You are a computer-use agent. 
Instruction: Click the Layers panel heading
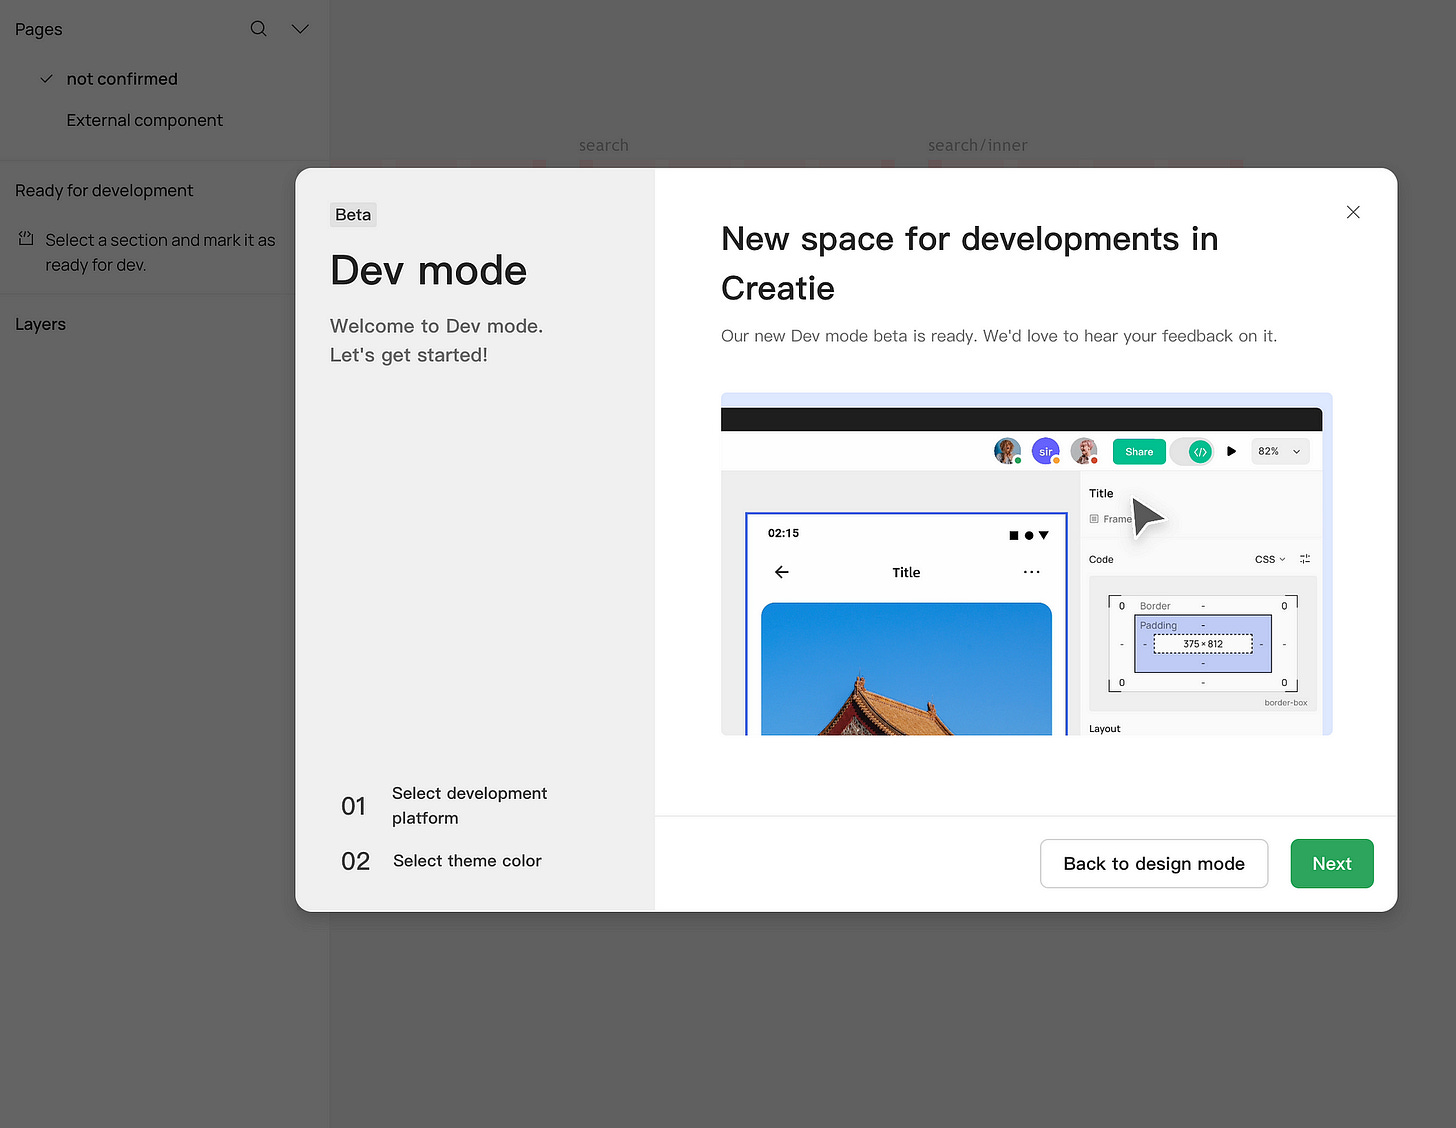(40, 324)
